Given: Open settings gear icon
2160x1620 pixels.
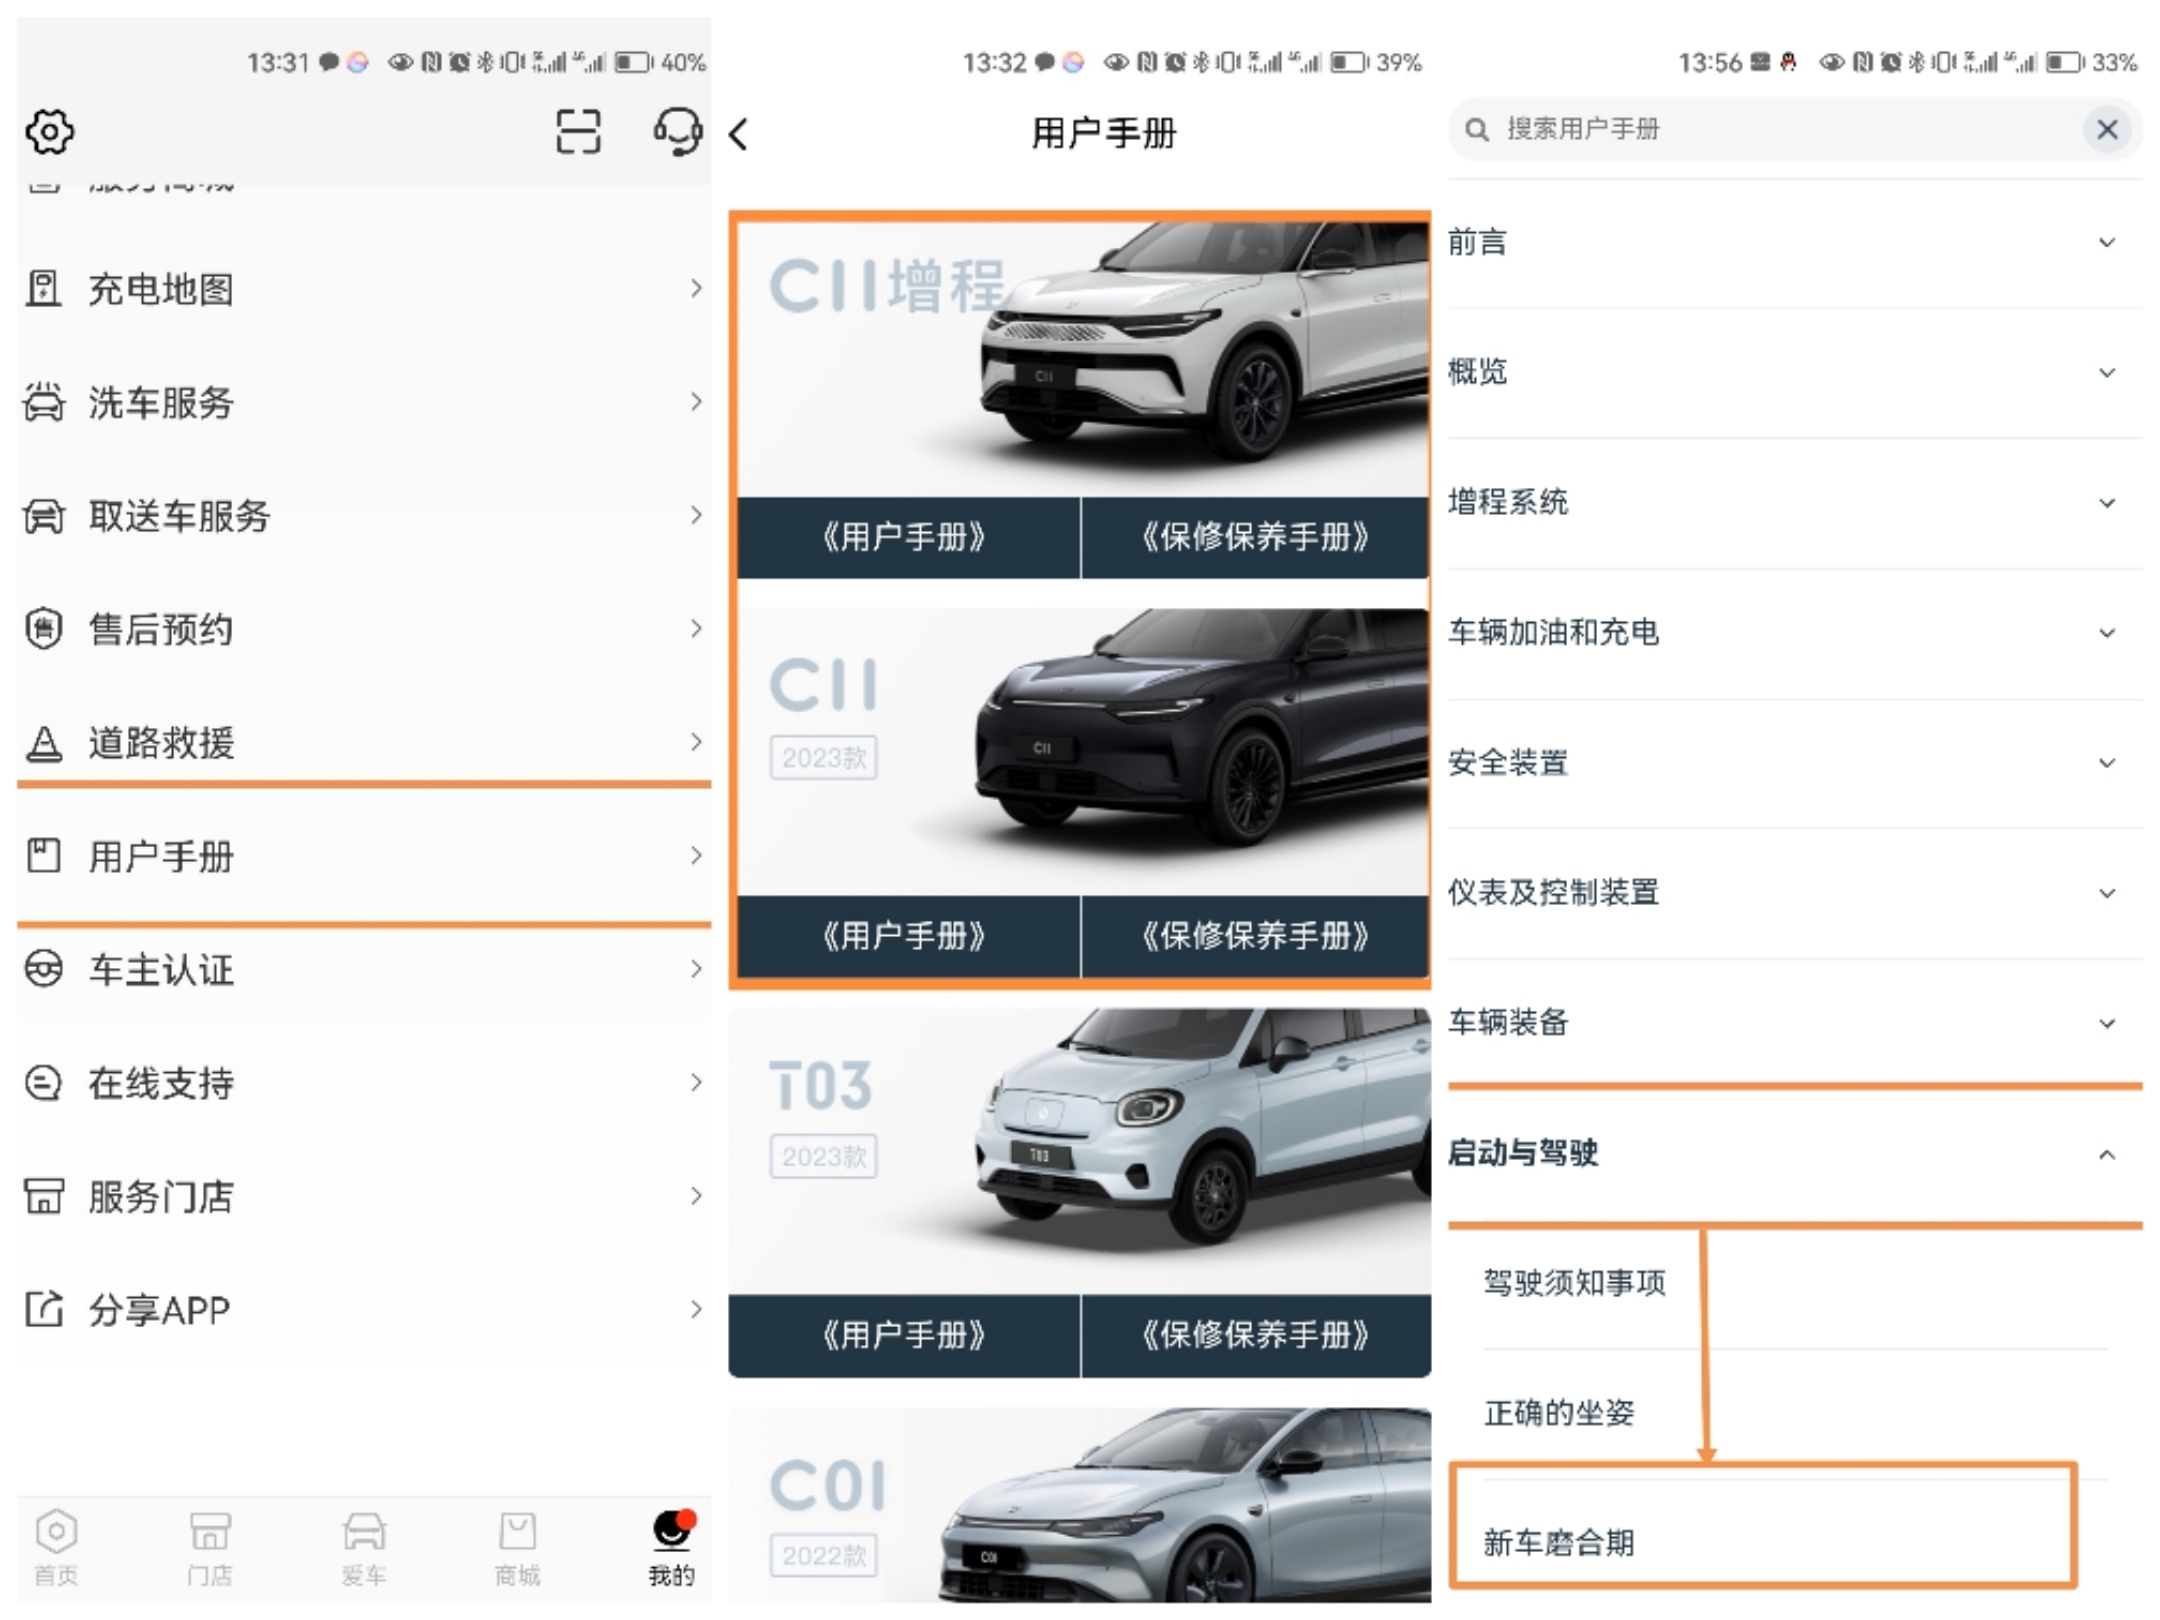Looking at the screenshot, I should click(50, 132).
